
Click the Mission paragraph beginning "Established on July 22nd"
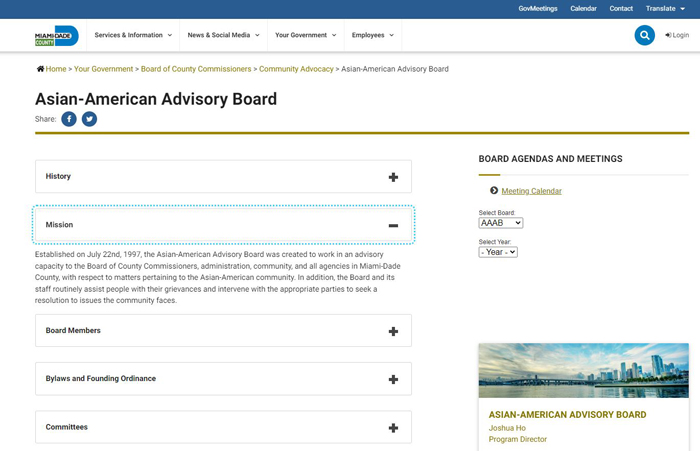(218, 277)
